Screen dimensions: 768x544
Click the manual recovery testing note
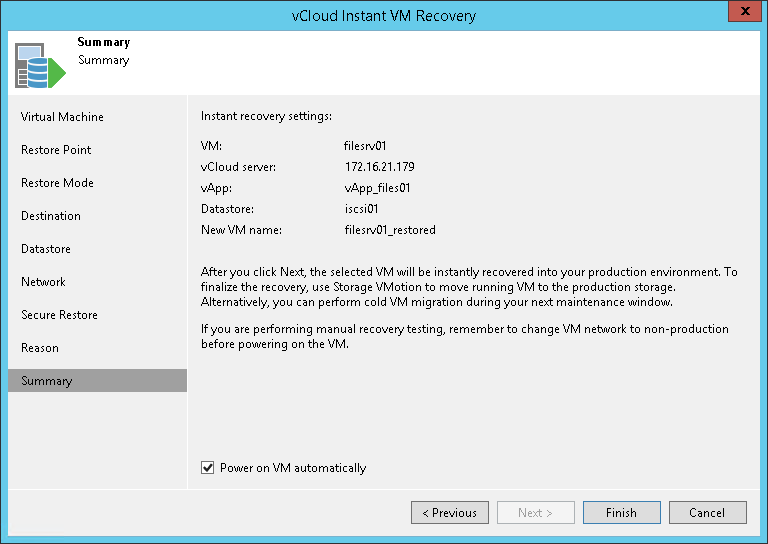tap(465, 336)
